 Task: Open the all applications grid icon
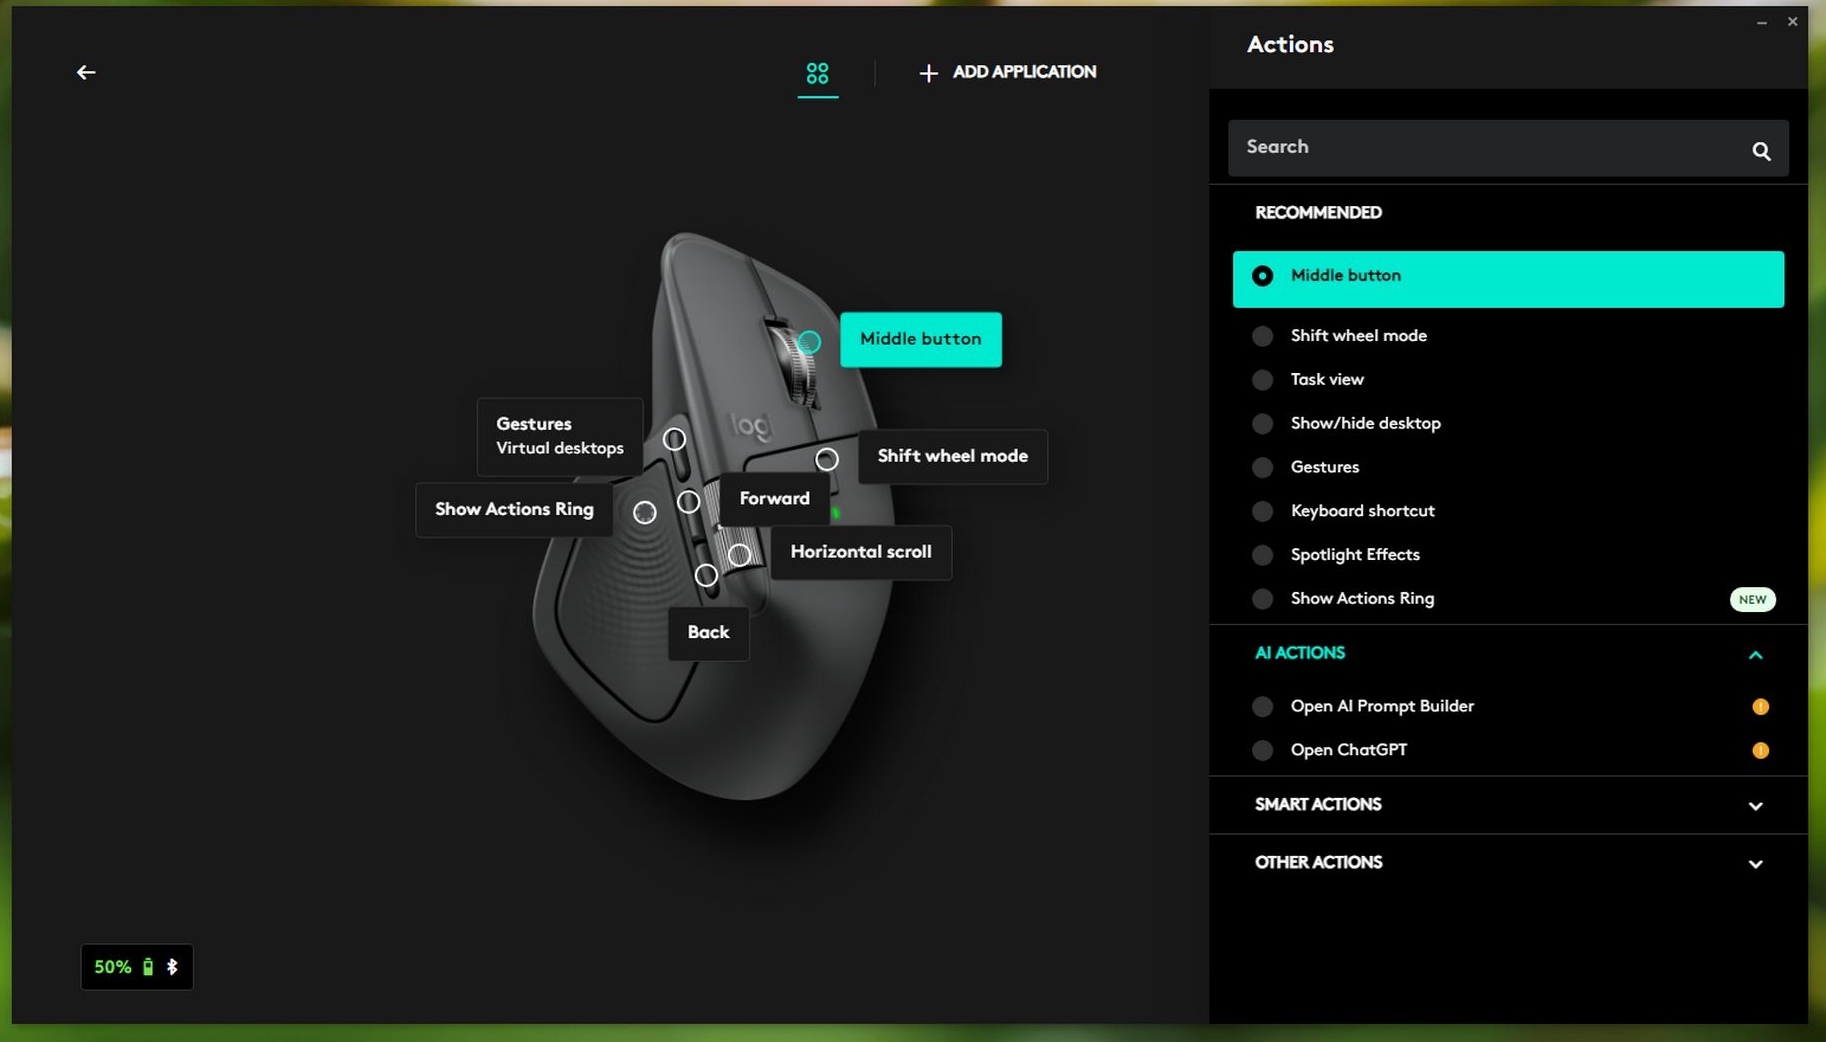tap(817, 73)
